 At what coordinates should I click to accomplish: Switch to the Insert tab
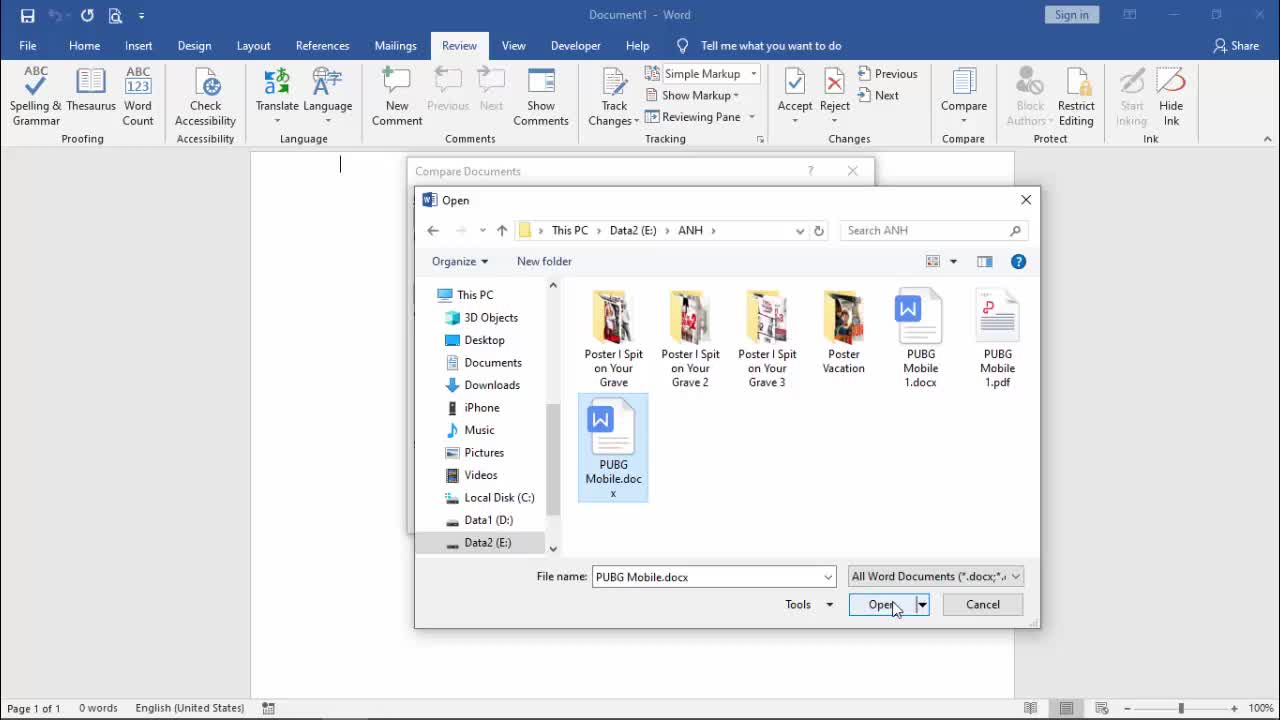[x=139, y=46]
